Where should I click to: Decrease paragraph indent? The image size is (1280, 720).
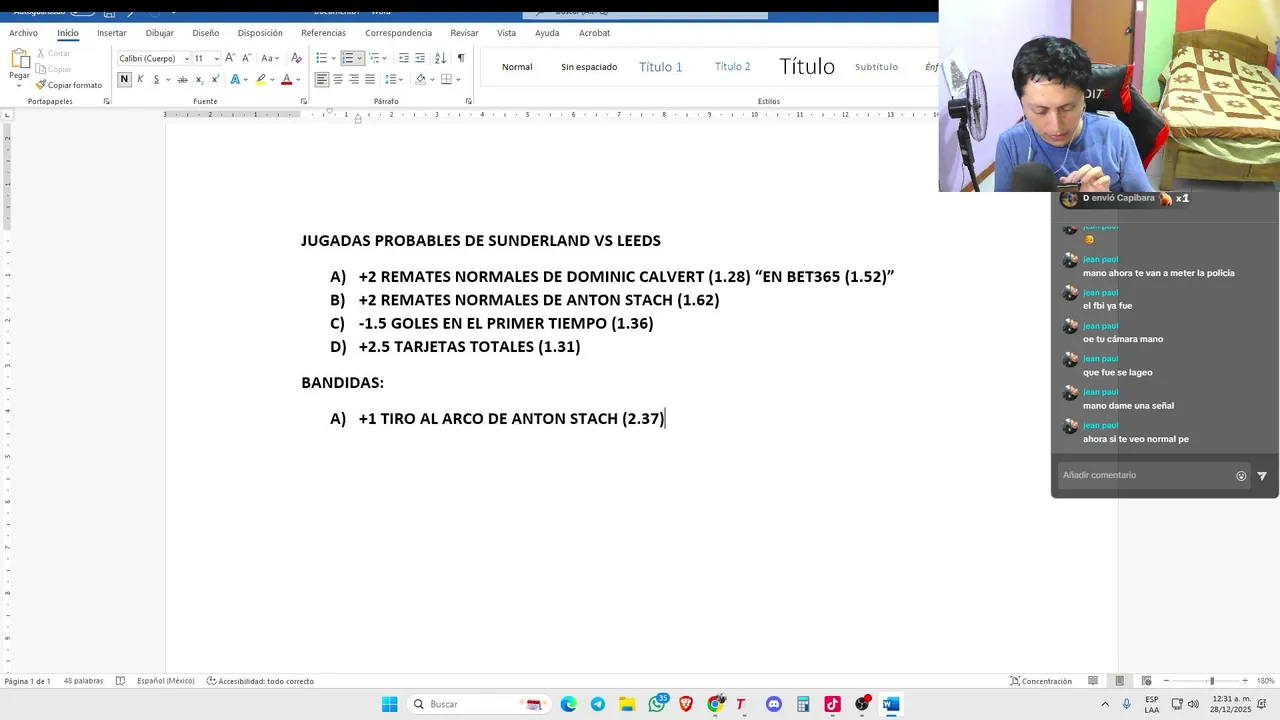tap(404, 58)
